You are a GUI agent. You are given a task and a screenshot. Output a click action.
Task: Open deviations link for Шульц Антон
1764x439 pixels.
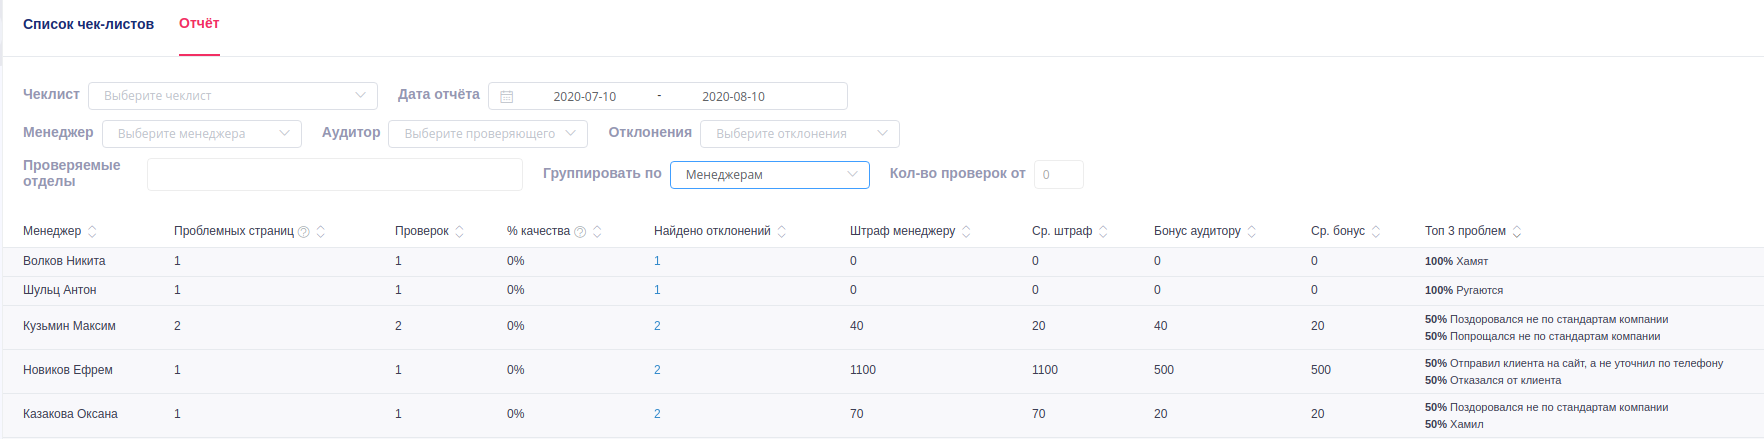(657, 290)
